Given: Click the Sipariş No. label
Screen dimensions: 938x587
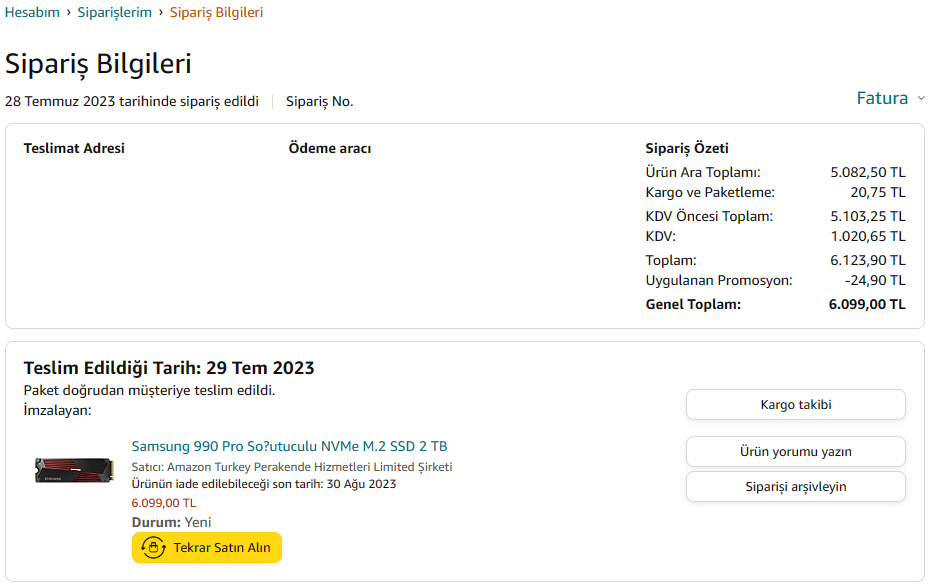Looking at the screenshot, I should [319, 102].
